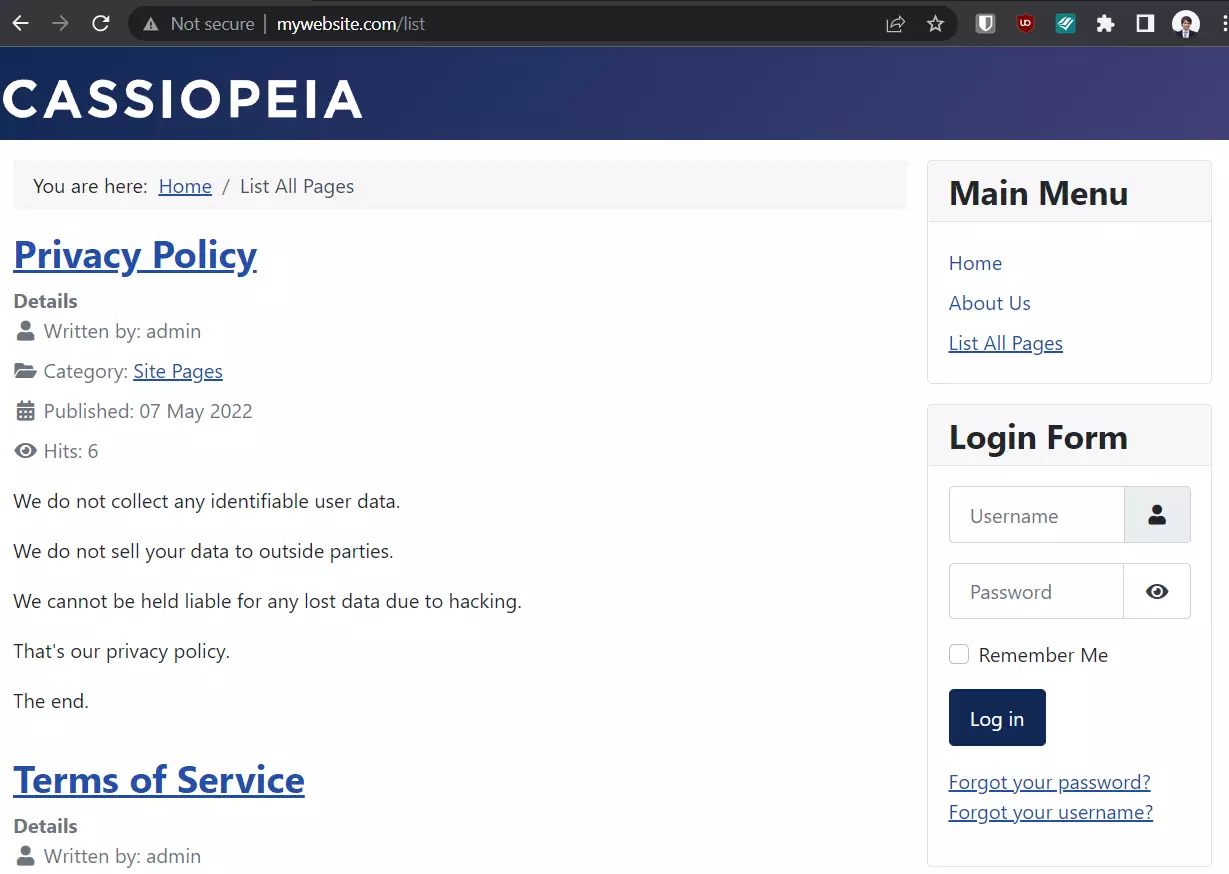The height and width of the screenshot is (874, 1229).
Task: Click the eye icon beside Hits: 6
Action: [25, 451]
